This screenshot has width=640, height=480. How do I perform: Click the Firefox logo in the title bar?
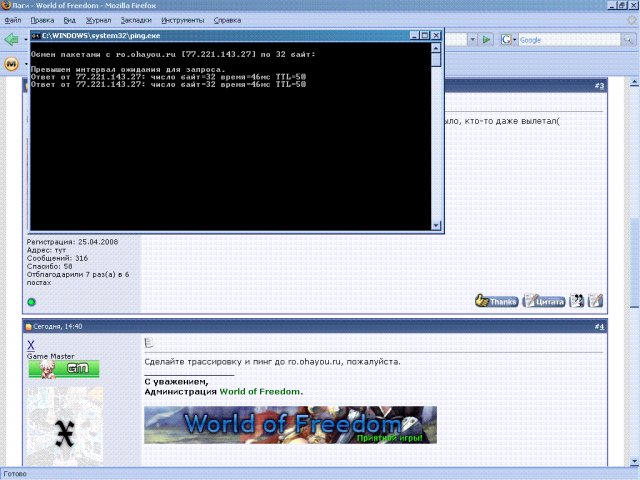pos(6,5)
